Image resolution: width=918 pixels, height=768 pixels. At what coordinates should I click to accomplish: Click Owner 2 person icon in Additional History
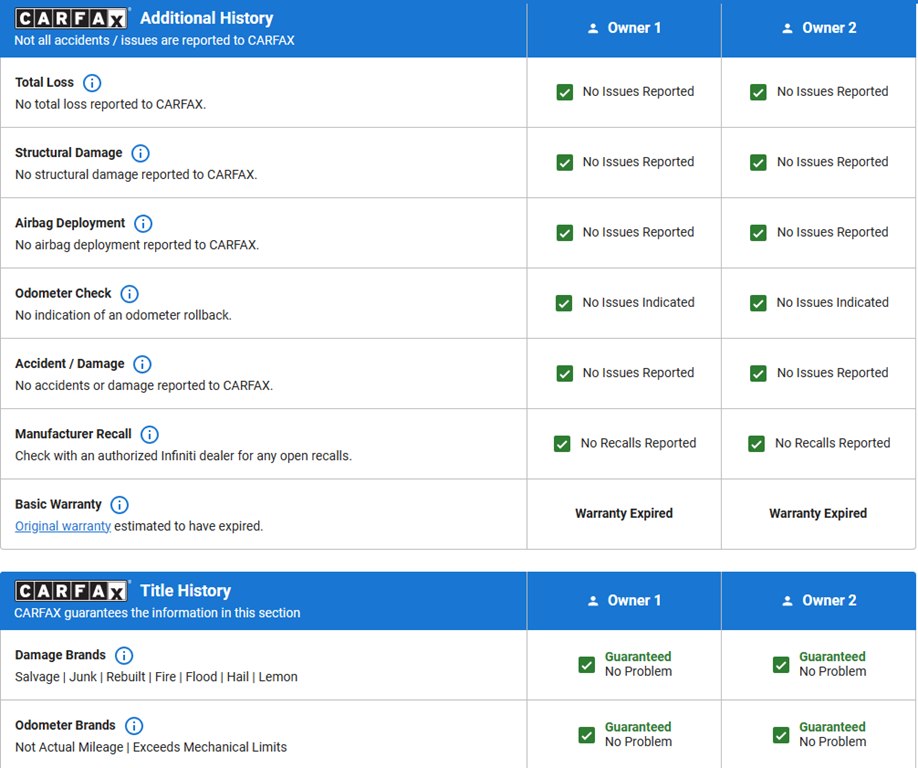click(x=787, y=28)
